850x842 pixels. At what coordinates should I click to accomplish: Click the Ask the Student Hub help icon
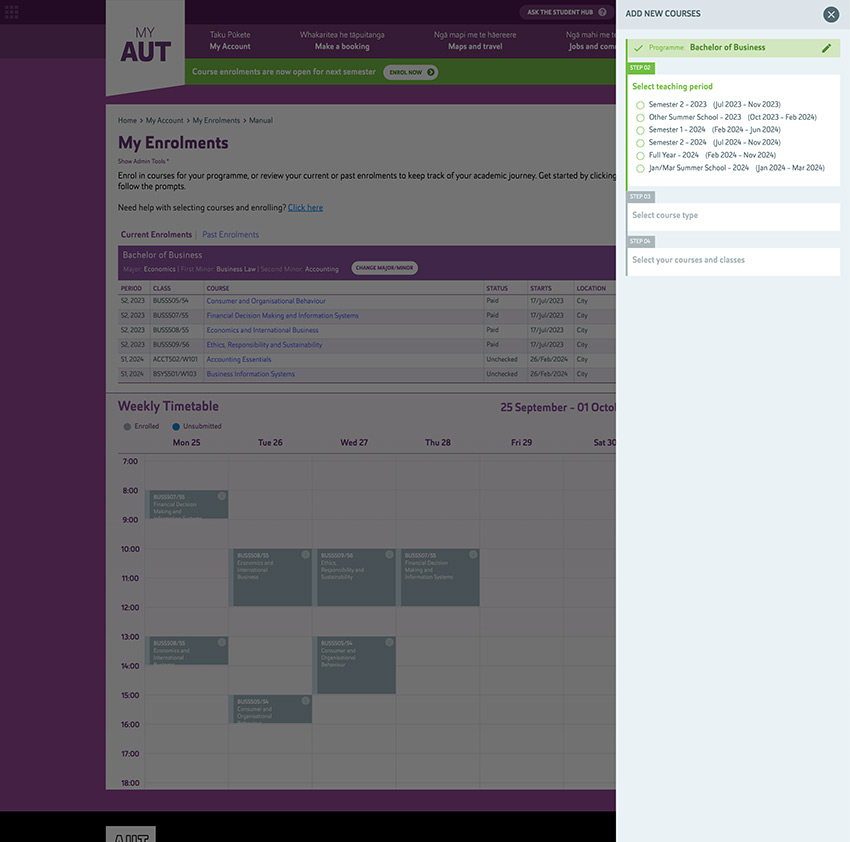click(x=603, y=12)
